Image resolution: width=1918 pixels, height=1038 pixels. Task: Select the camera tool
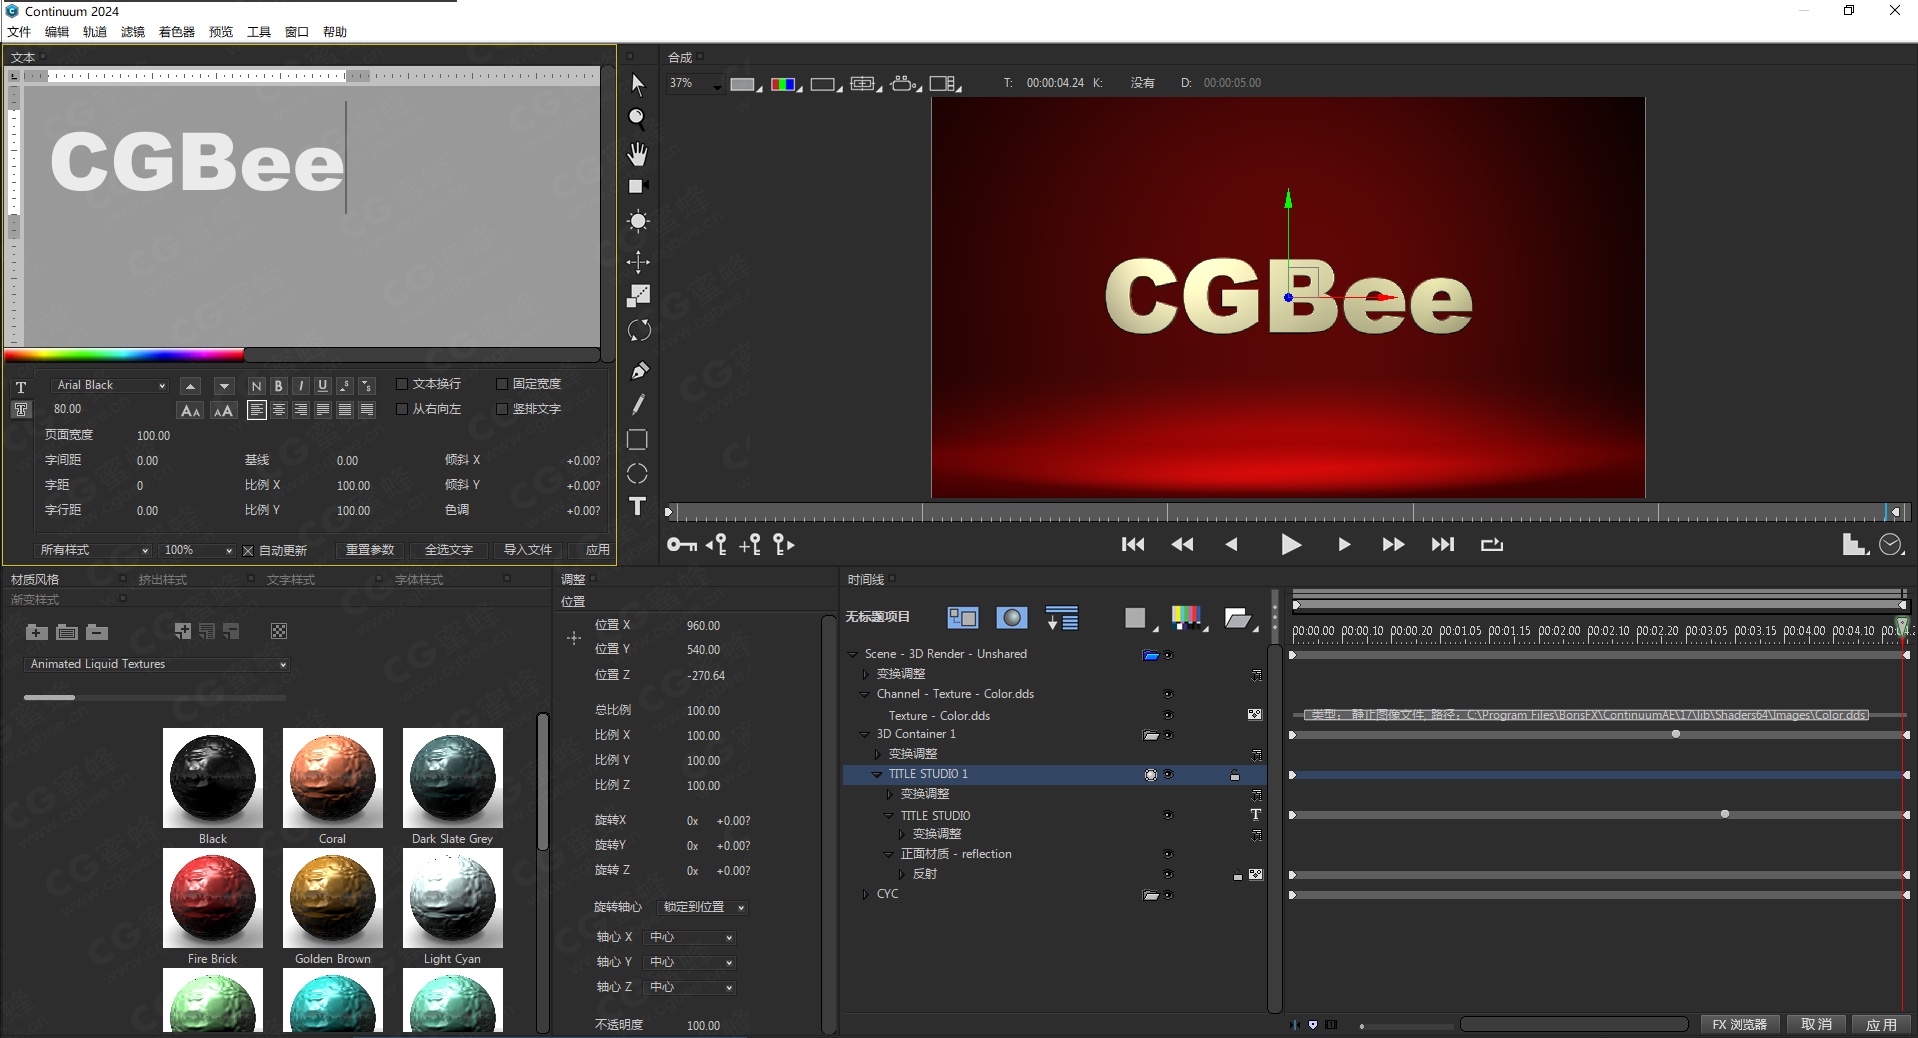pos(638,186)
